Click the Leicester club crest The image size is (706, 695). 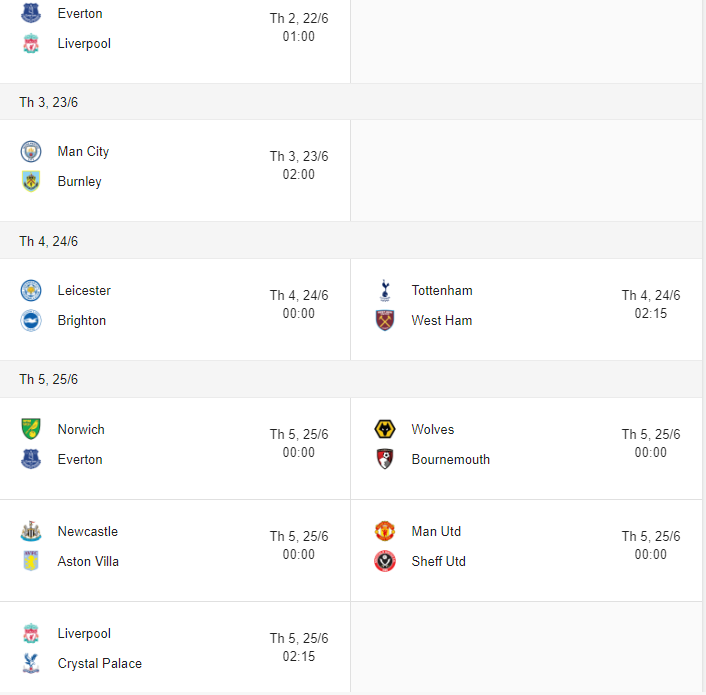[x=31, y=291]
